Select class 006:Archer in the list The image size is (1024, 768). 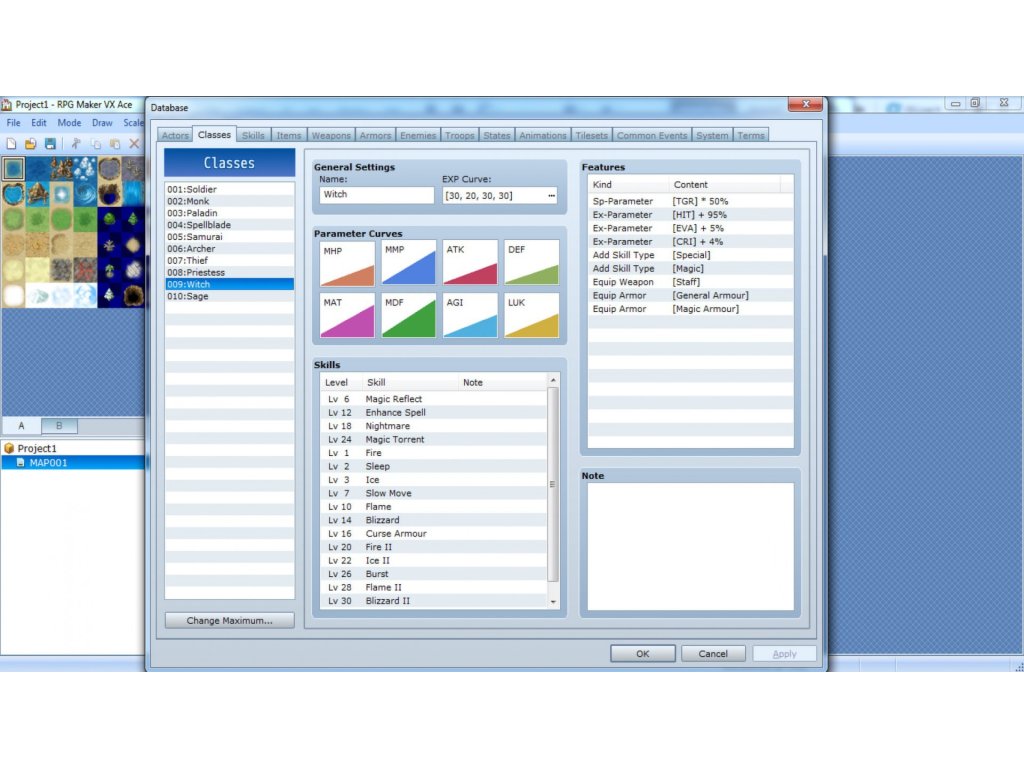pos(229,248)
